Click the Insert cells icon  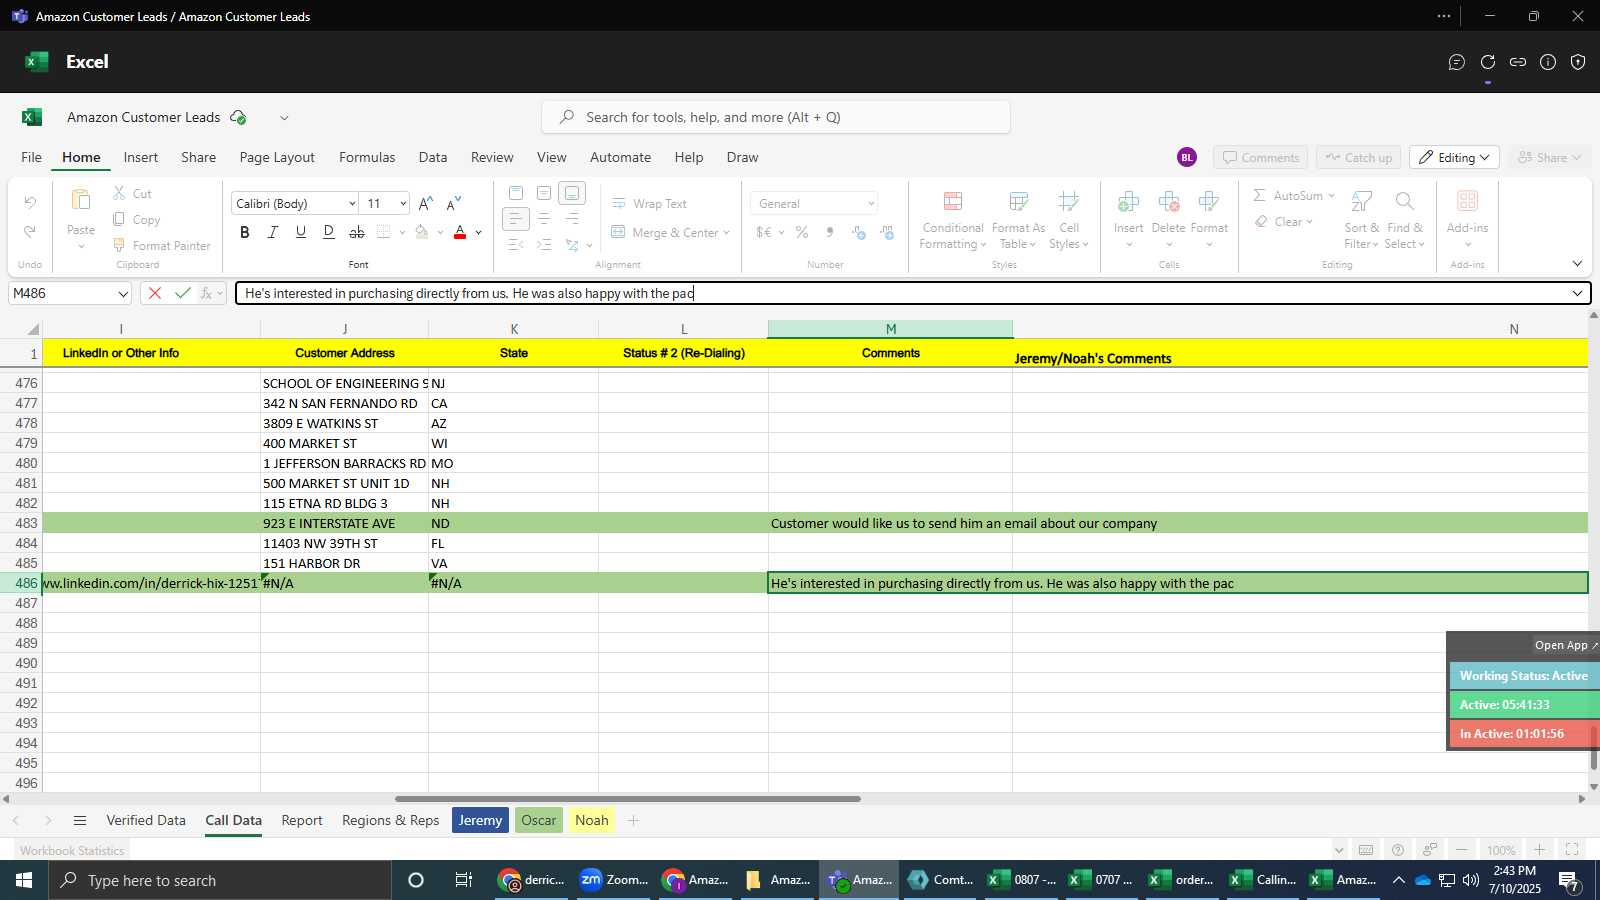tap(1128, 202)
